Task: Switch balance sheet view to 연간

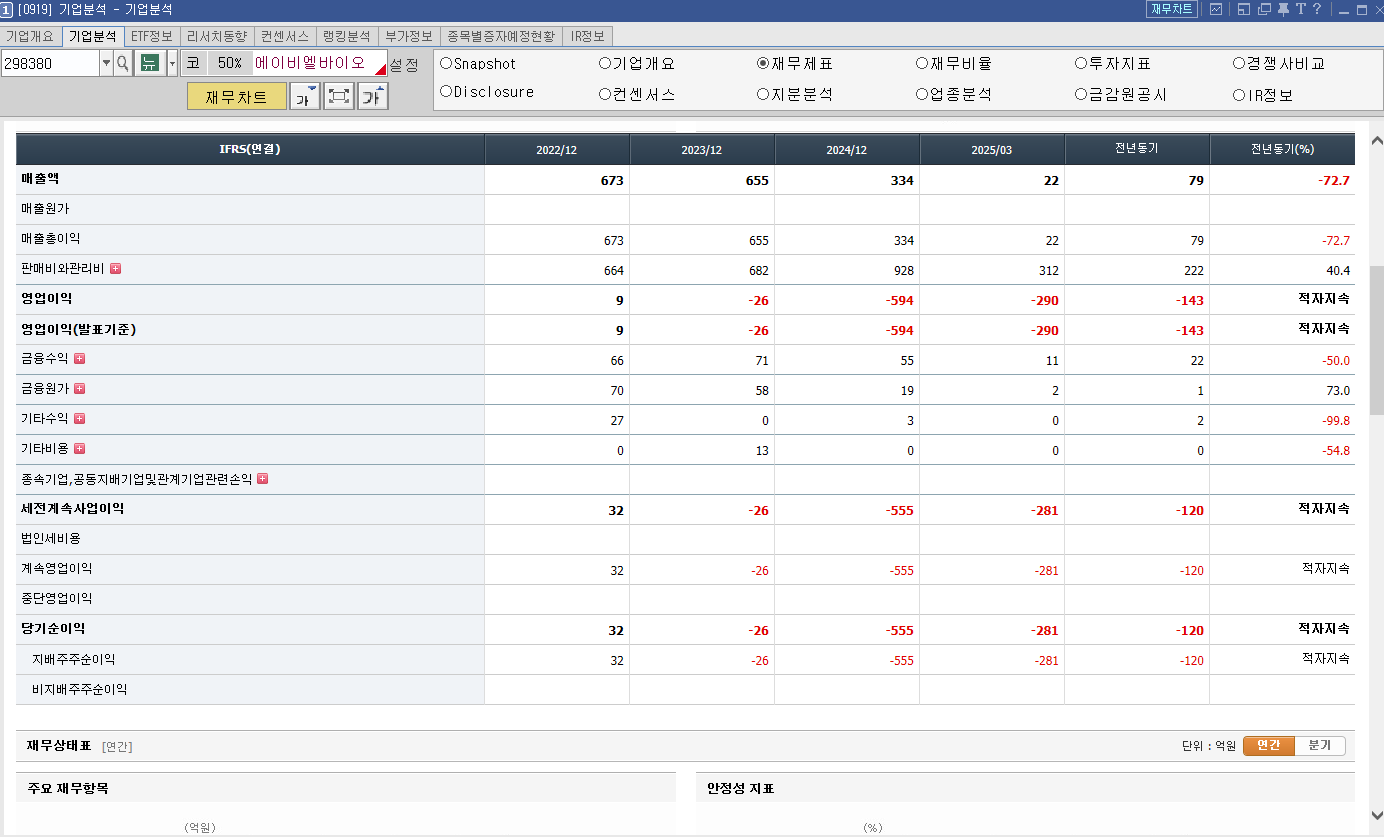Action: (x=1269, y=746)
